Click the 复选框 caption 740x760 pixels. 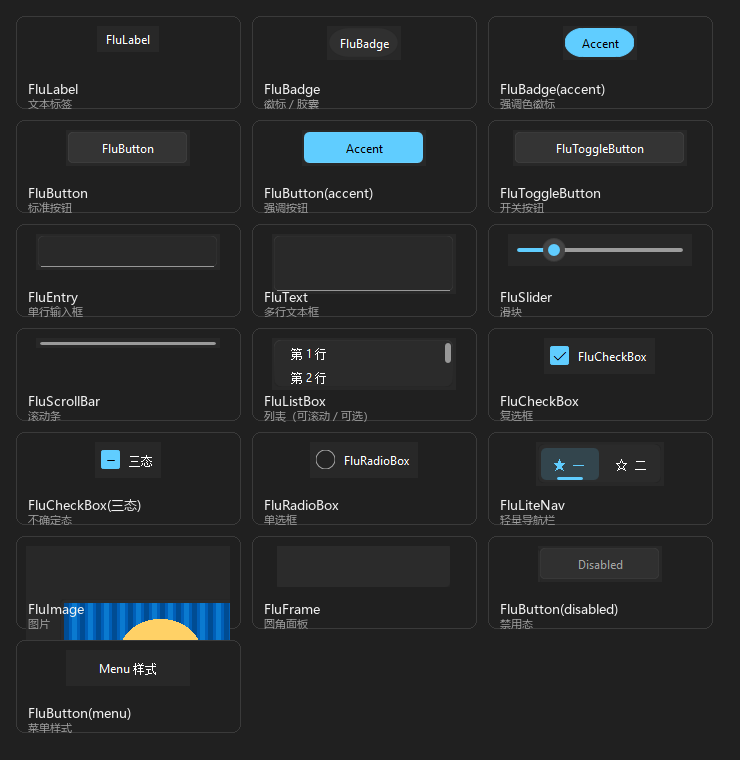tap(517, 416)
